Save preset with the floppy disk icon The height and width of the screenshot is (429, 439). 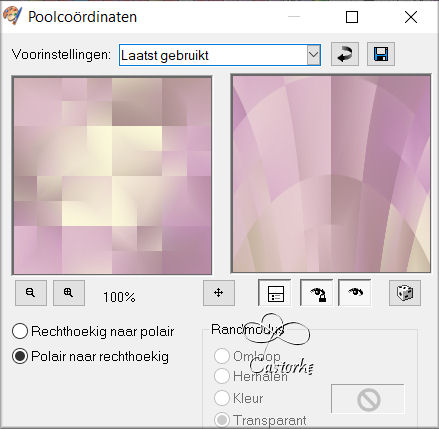point(381,54)
